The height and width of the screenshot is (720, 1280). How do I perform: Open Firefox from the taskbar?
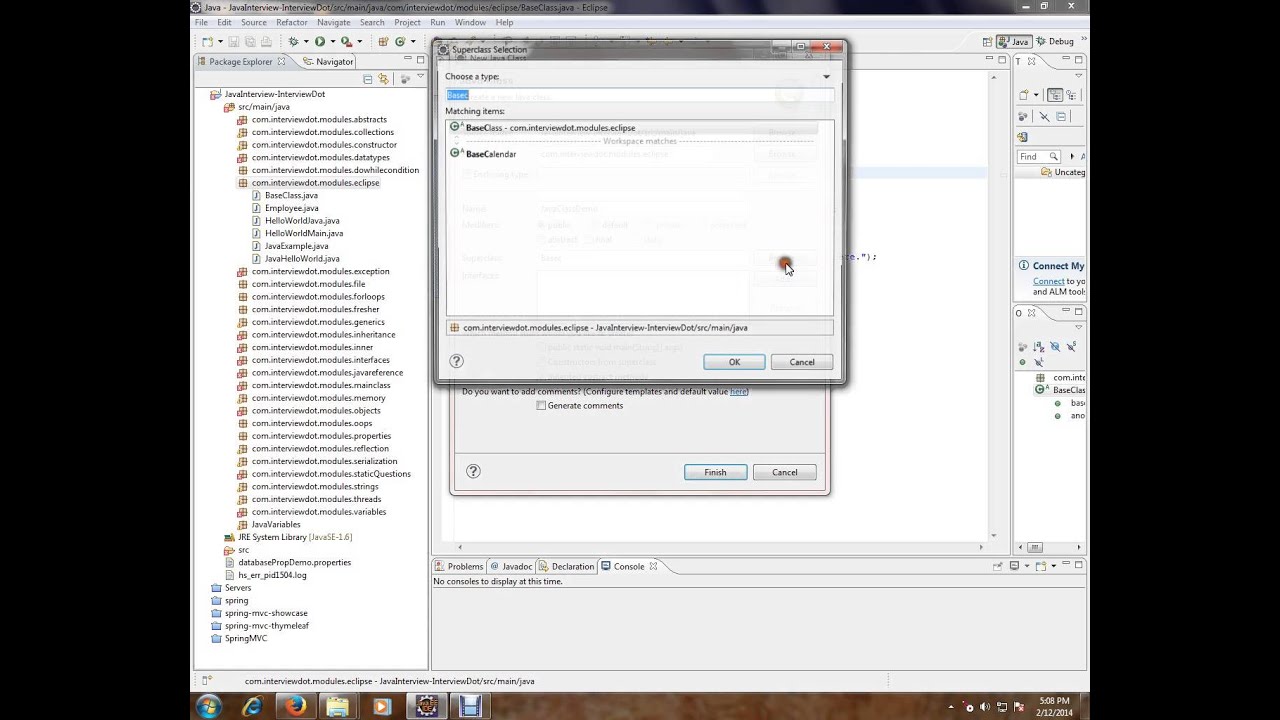click(x=295, y=706)
